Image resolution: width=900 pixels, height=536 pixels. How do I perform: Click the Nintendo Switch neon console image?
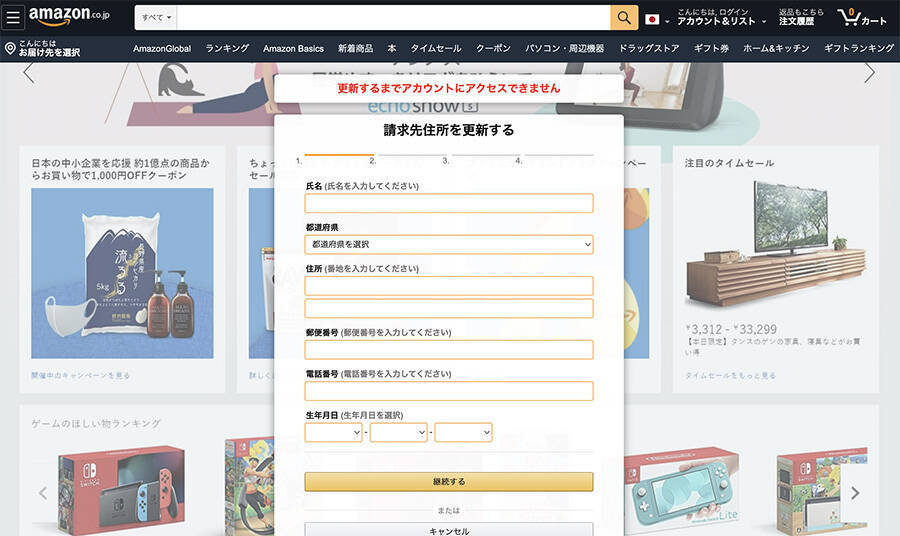[122, 490]
